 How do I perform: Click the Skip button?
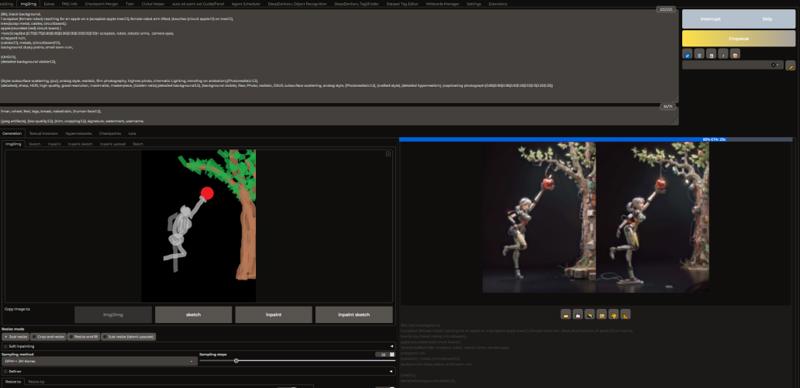click(x=767, y=19)
